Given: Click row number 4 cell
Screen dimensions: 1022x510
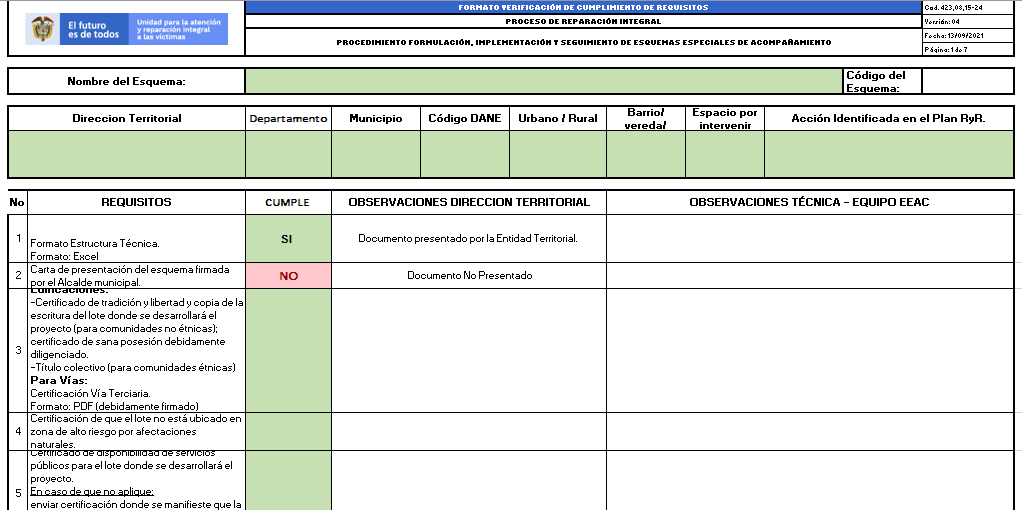Looking at the screenshot, I should click(17, 430).
